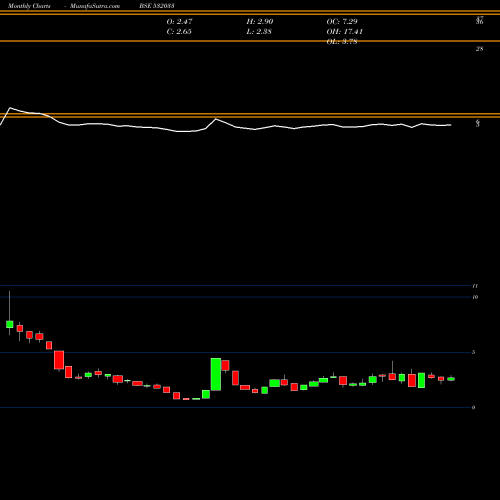The image size is (500, 500).
Task: Click the "OH: 17.41" reading
Action: click(x=345, y=31)
